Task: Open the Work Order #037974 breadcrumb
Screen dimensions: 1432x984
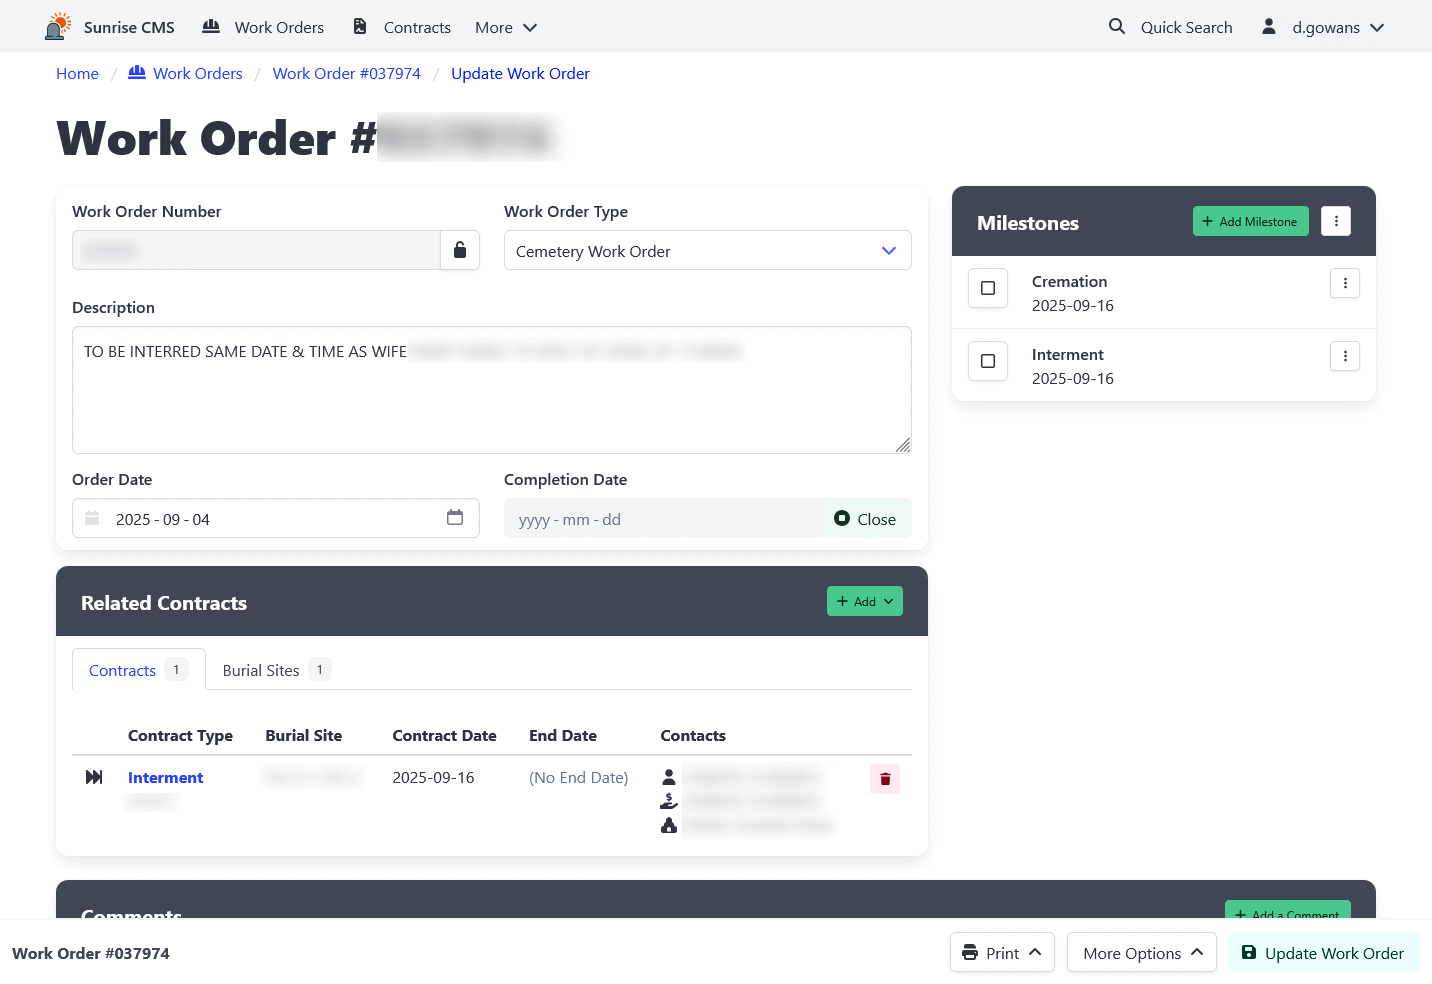Action: (347, 73)
